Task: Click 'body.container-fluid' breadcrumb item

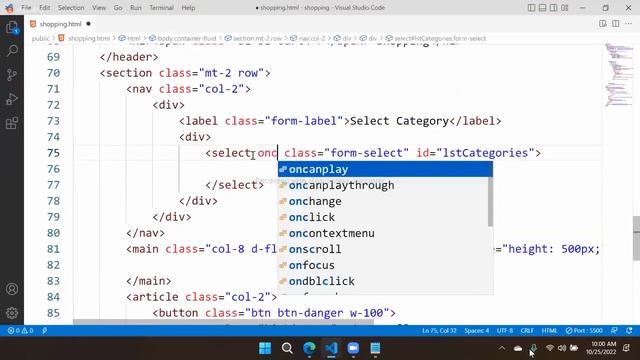Action: coord(187,38)
